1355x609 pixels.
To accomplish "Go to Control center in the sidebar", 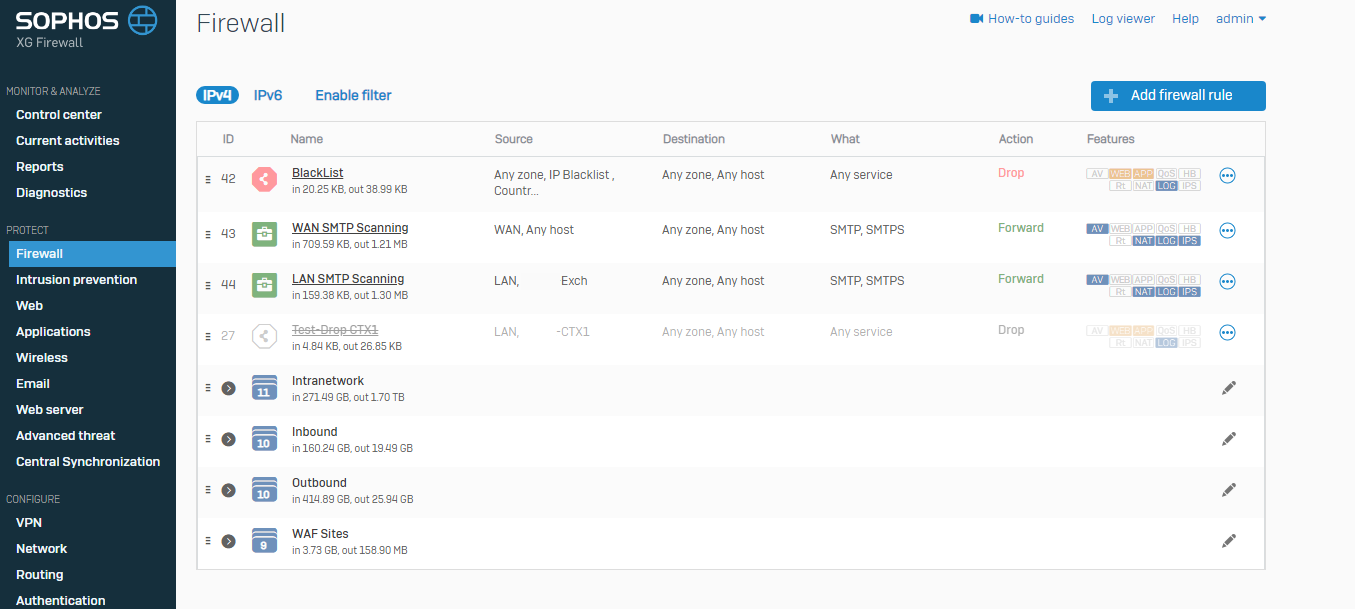I will coord(59,115).
